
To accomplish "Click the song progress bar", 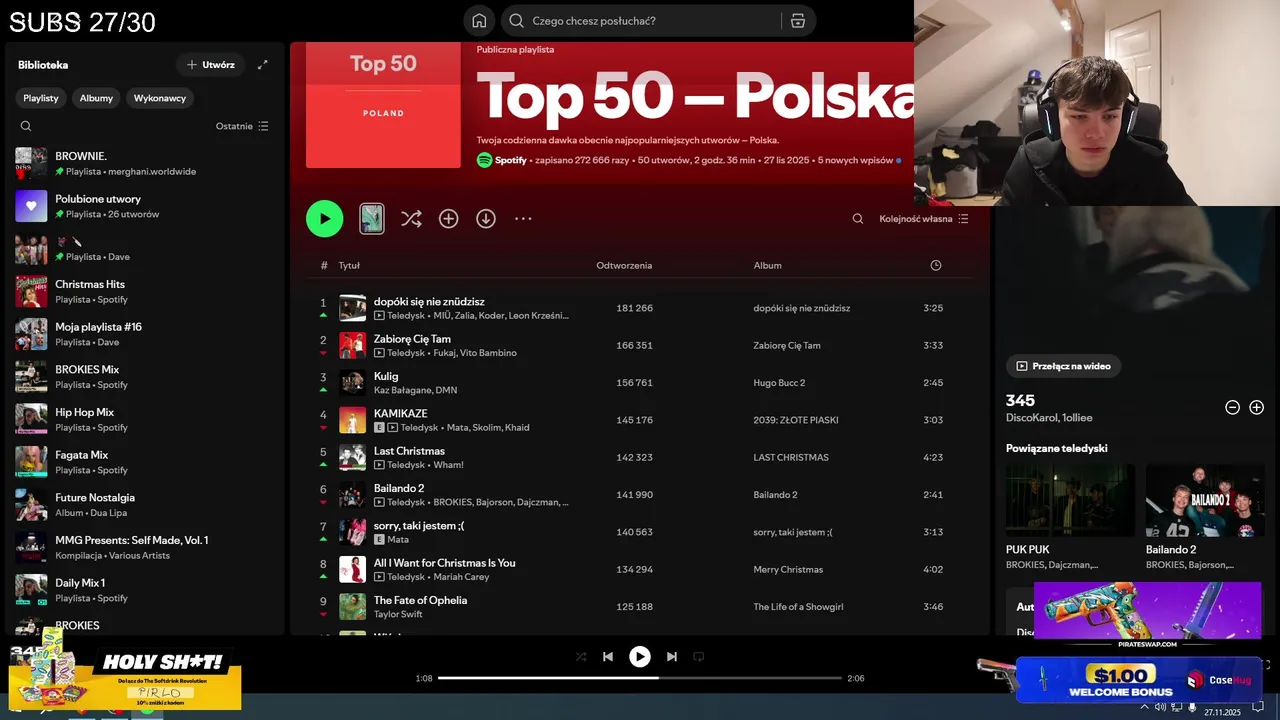I will click(x=640, y=678).
